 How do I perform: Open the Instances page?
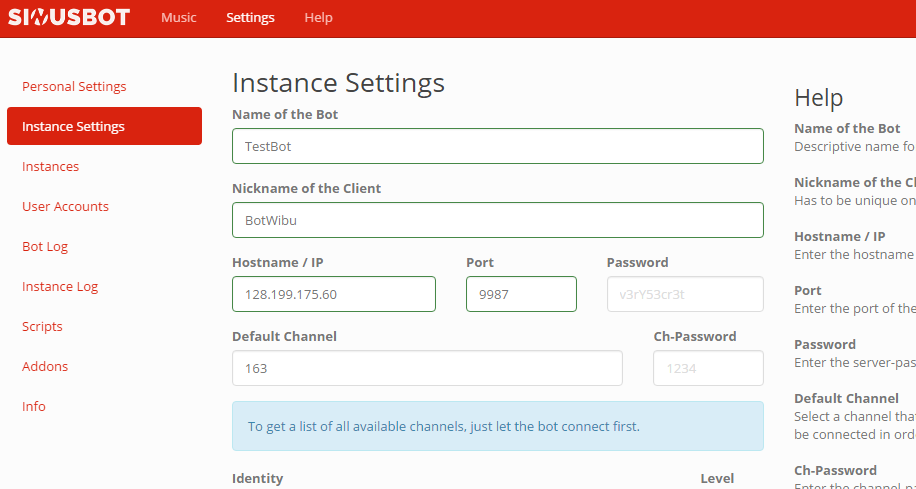click(50, 167)
